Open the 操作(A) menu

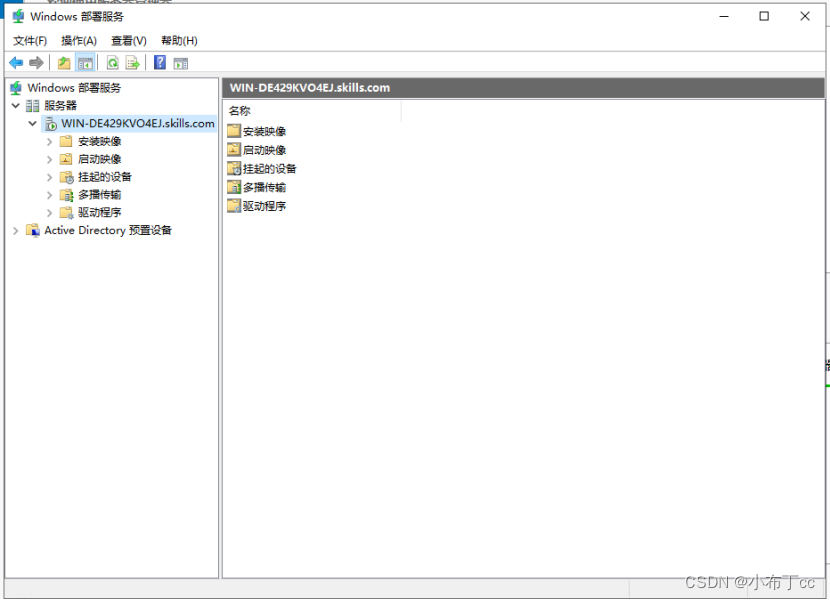(x=79, y=41)
